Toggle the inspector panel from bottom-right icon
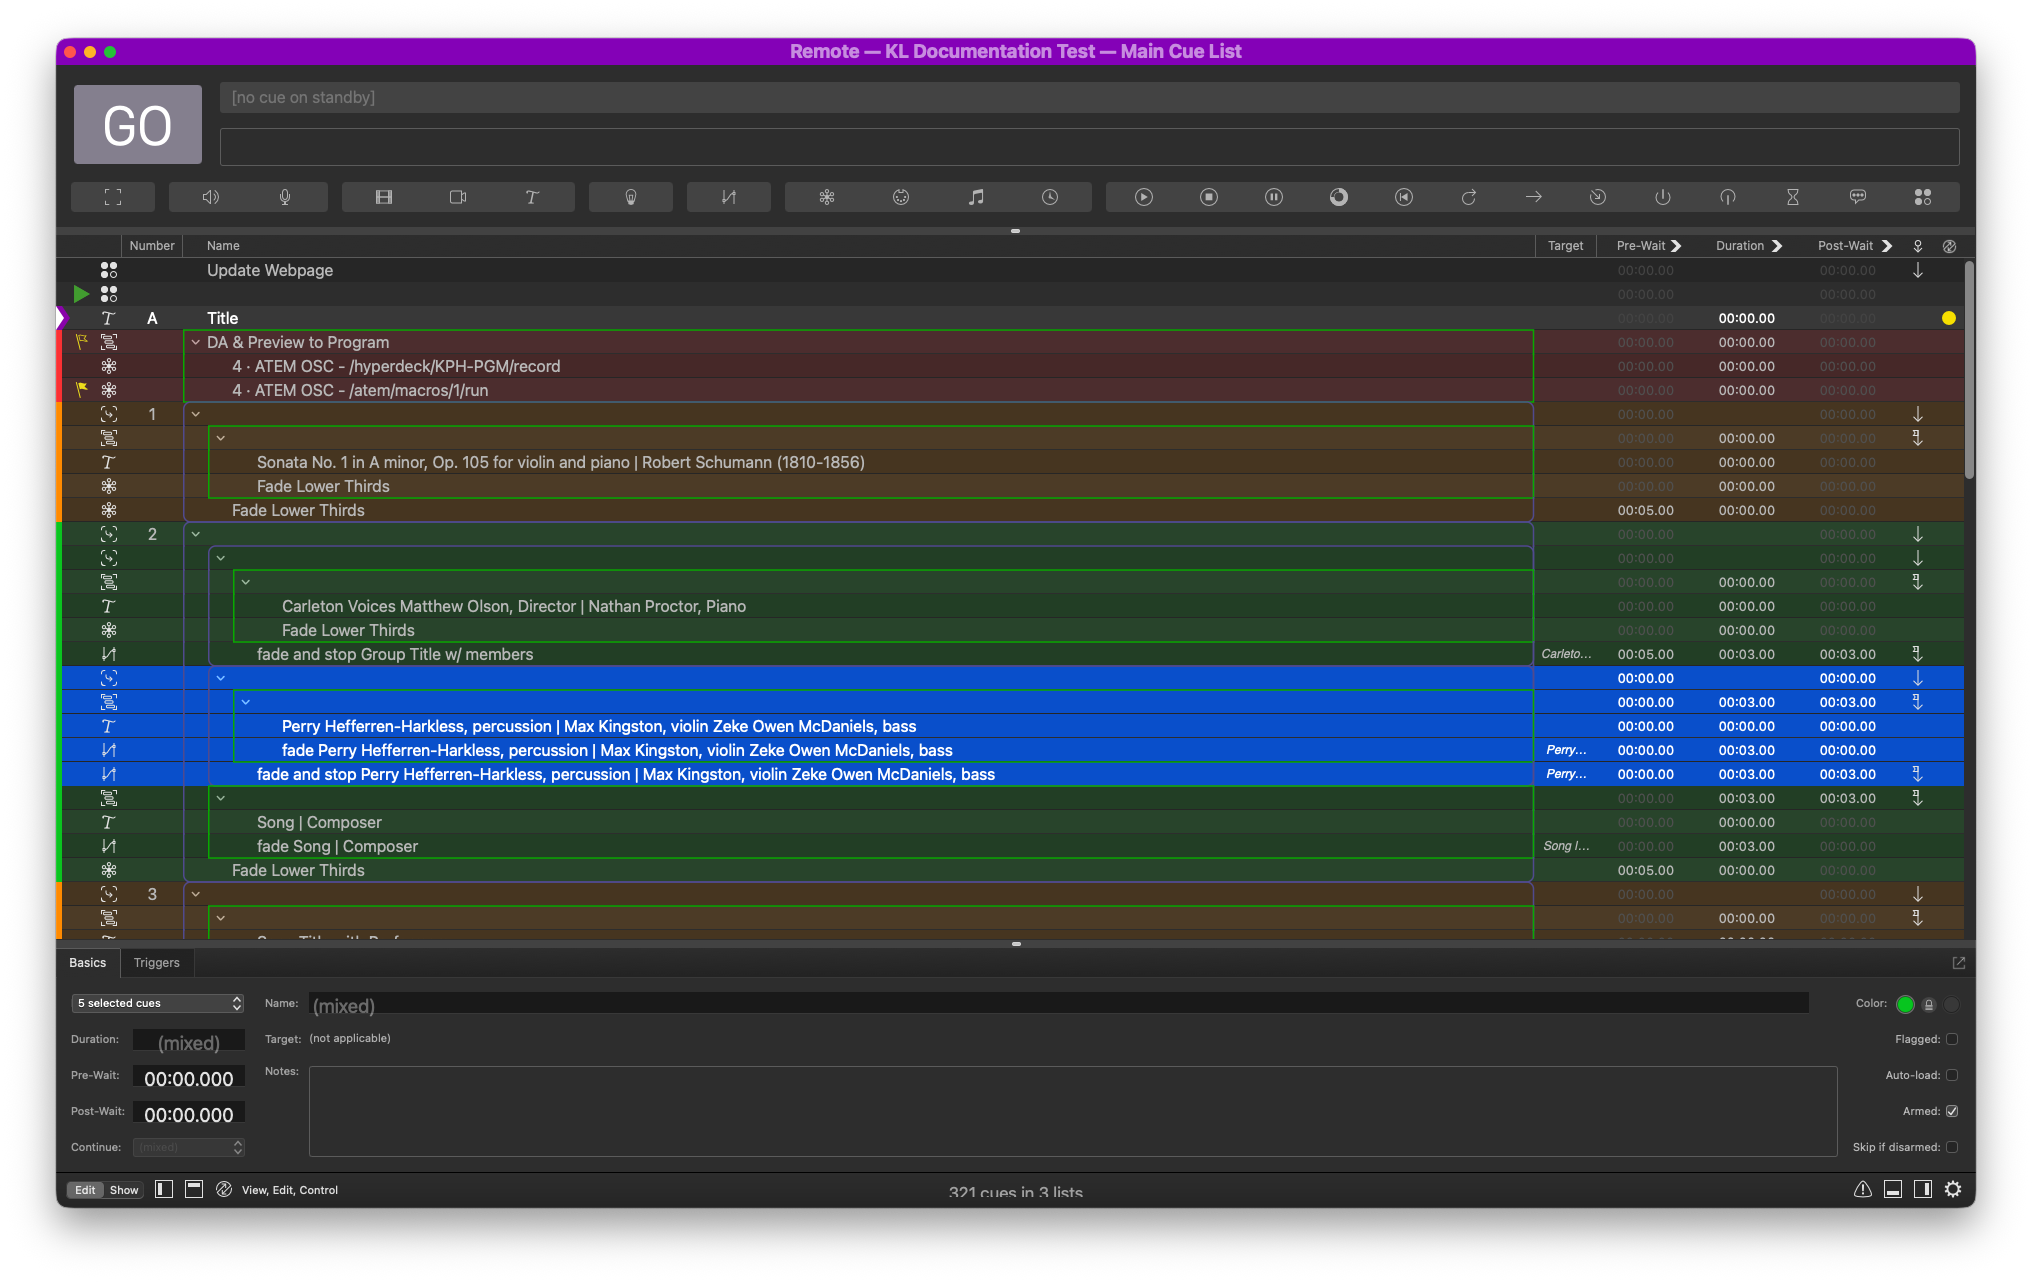2032x1282 pixels. tap(1893, 1189)
